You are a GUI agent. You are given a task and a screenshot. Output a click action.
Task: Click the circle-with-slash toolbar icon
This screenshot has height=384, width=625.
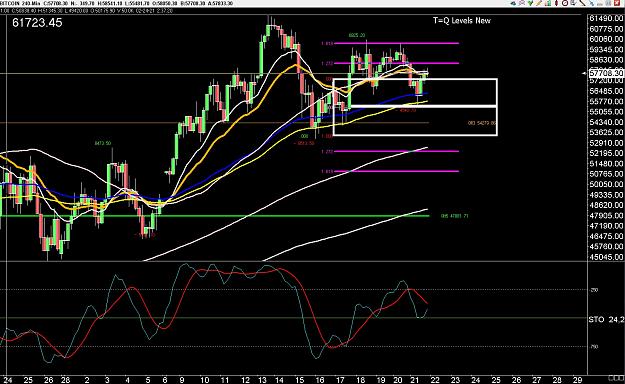(565, 3)
